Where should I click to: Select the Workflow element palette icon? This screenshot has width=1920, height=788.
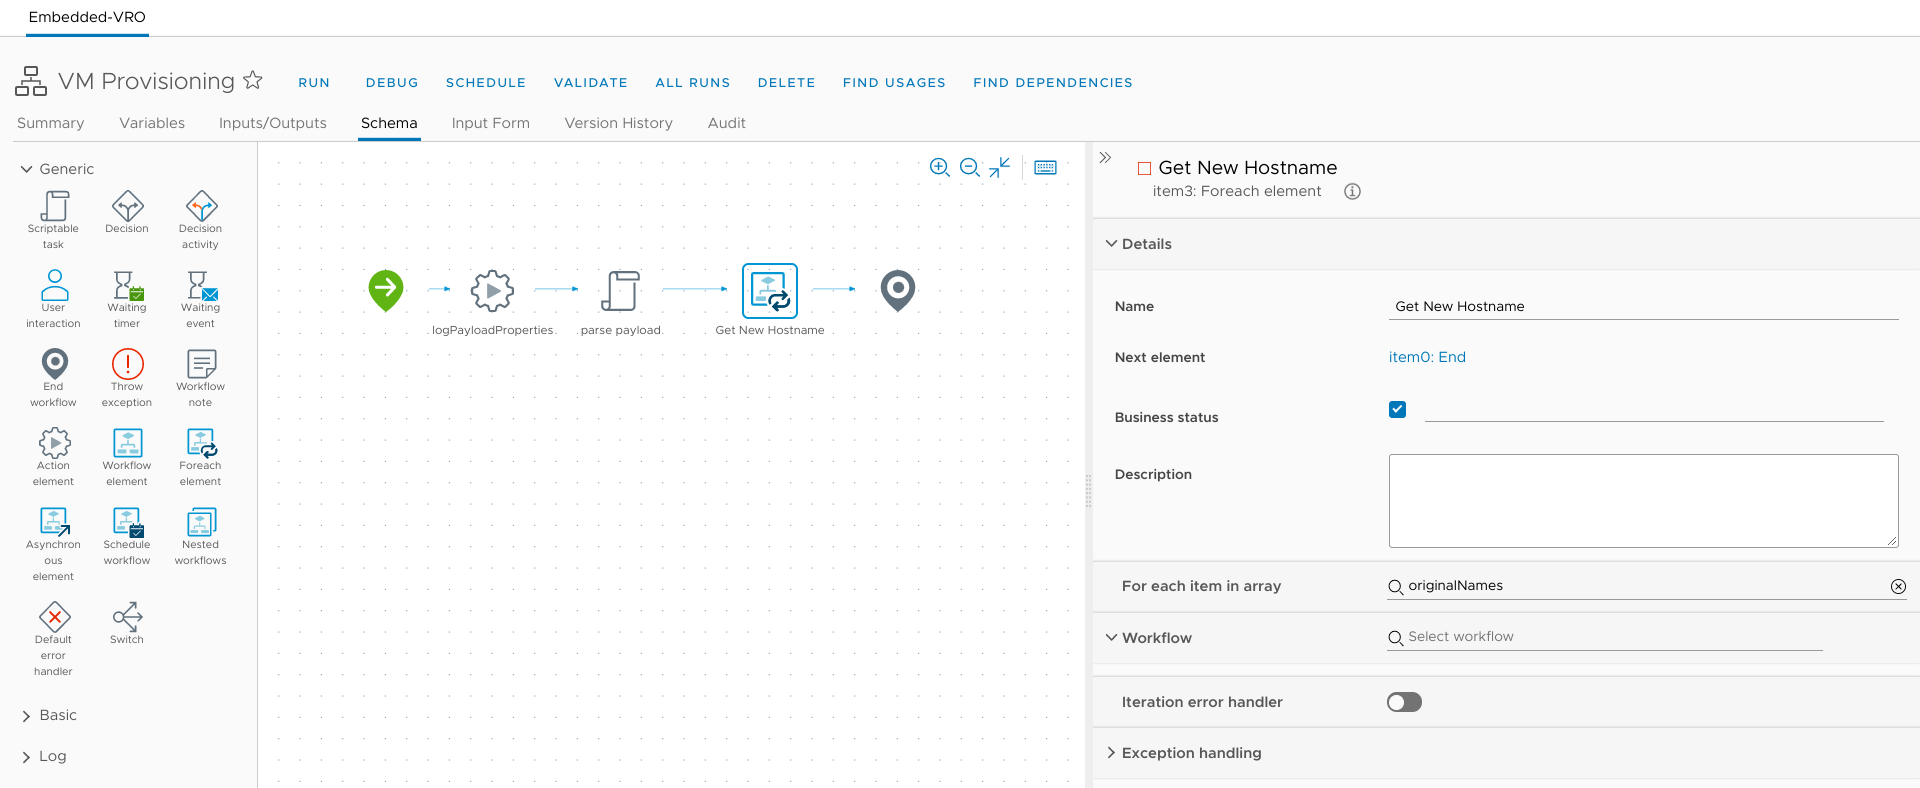click(127, 443)
